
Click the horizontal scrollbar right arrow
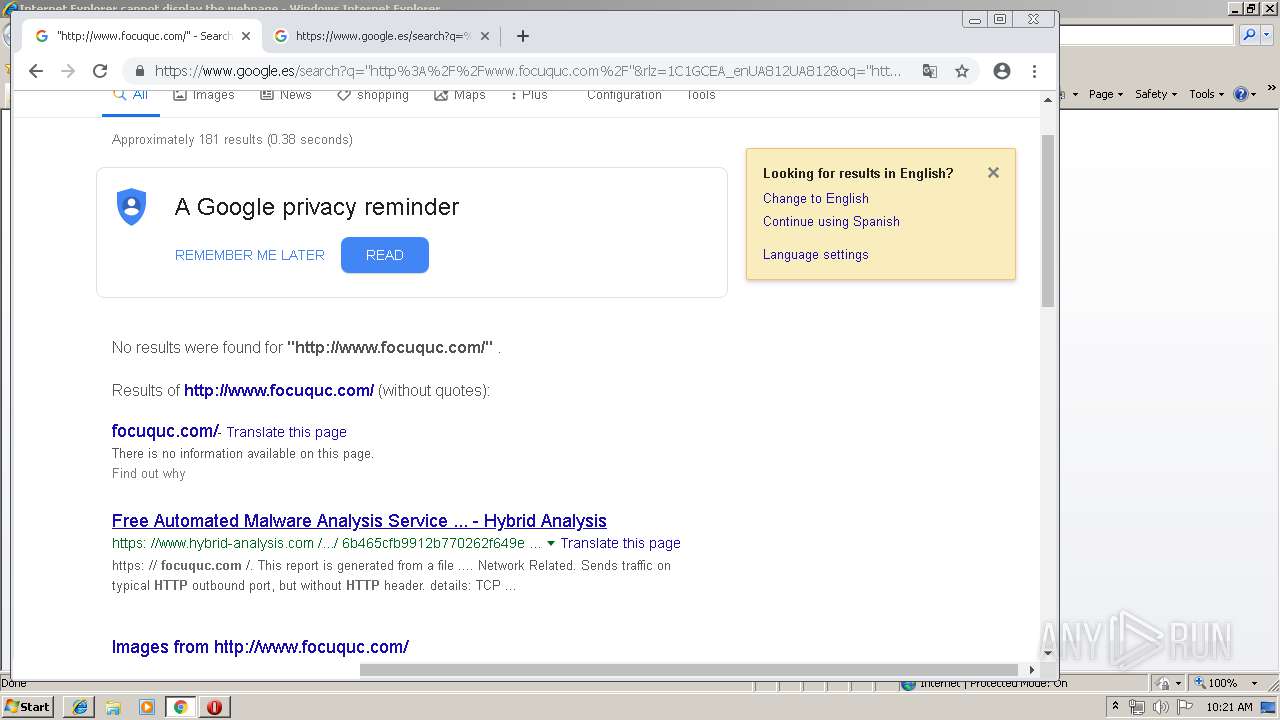click(x=1031, y=670)
